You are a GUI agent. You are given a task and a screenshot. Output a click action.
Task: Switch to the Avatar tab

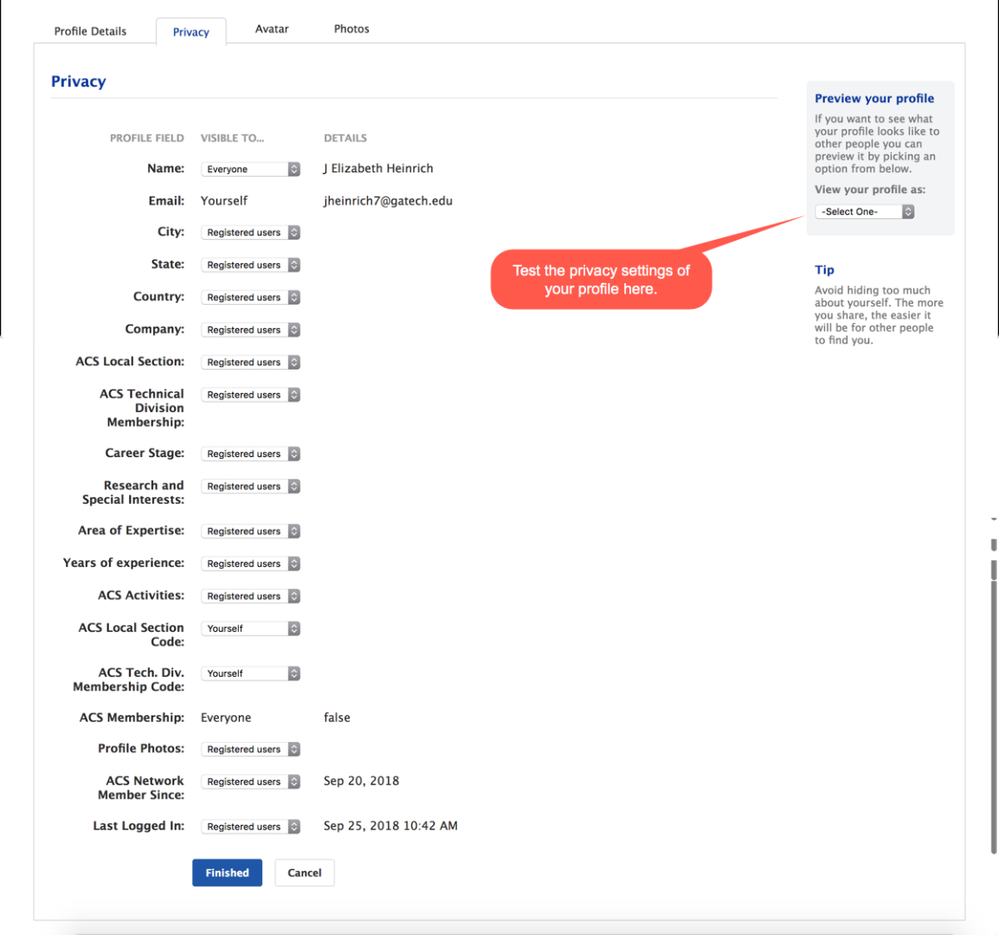272,29
